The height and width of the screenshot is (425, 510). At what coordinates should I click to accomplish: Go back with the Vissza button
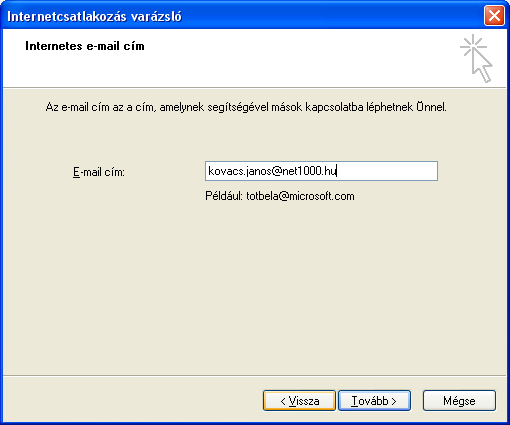[x=299, y=400]
